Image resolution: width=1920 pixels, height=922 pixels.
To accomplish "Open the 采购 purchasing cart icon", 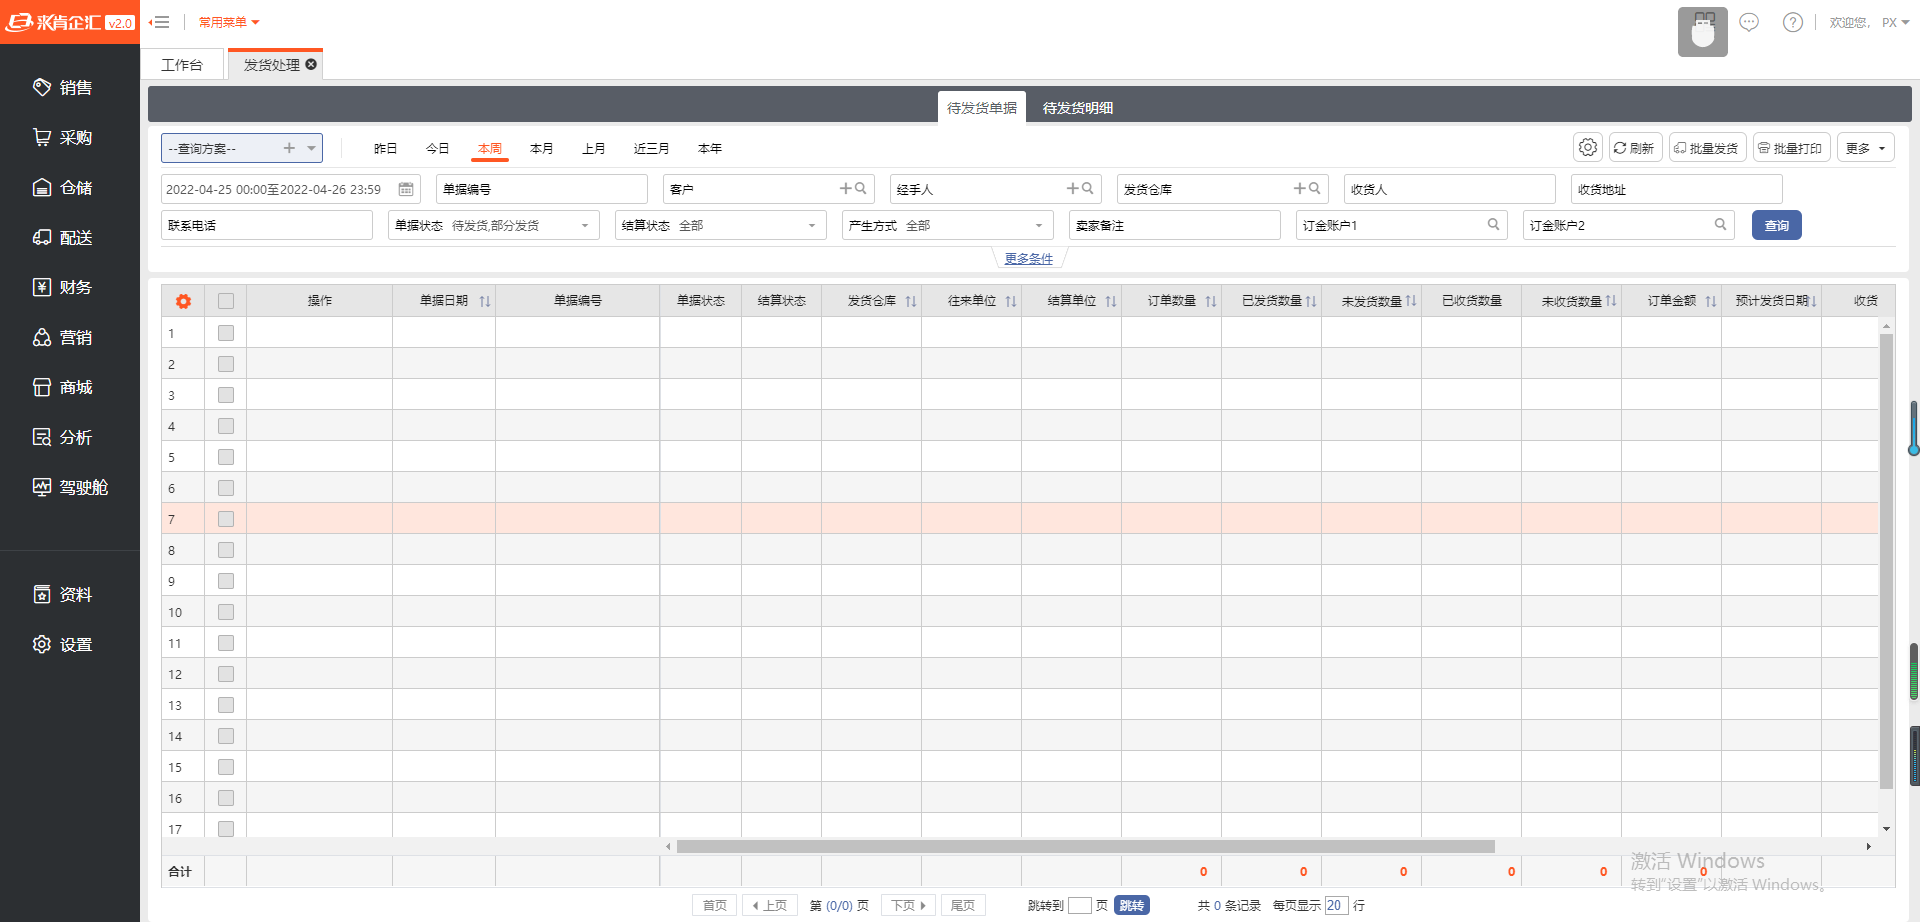I will pyautogui.click(x=42, y=138).
